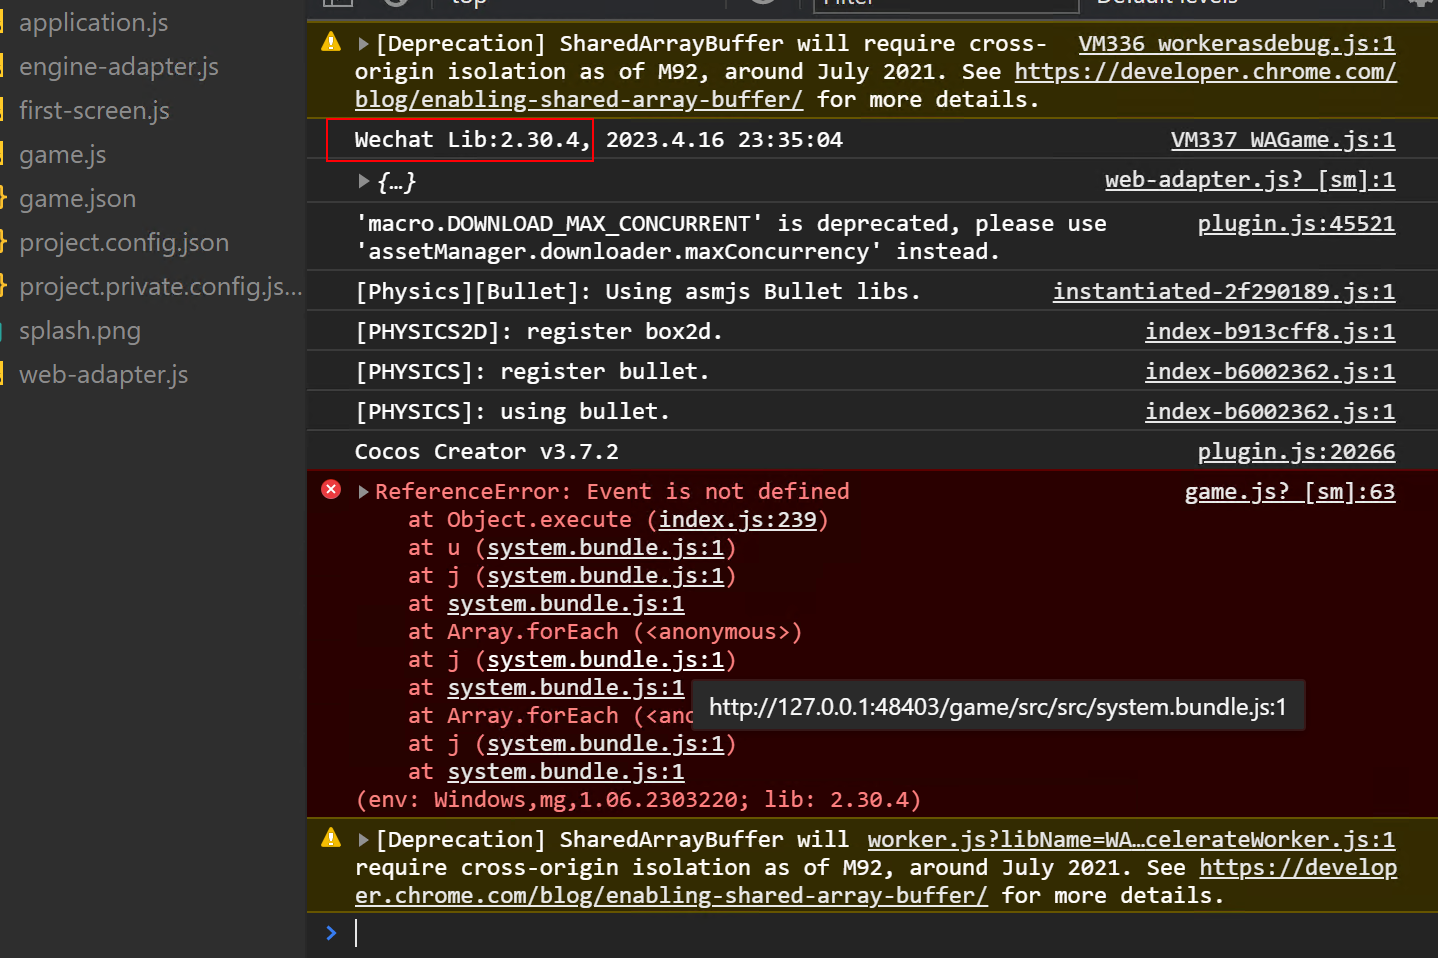Click the red error icon beside ReferenceError

click(x=331, y=490)
